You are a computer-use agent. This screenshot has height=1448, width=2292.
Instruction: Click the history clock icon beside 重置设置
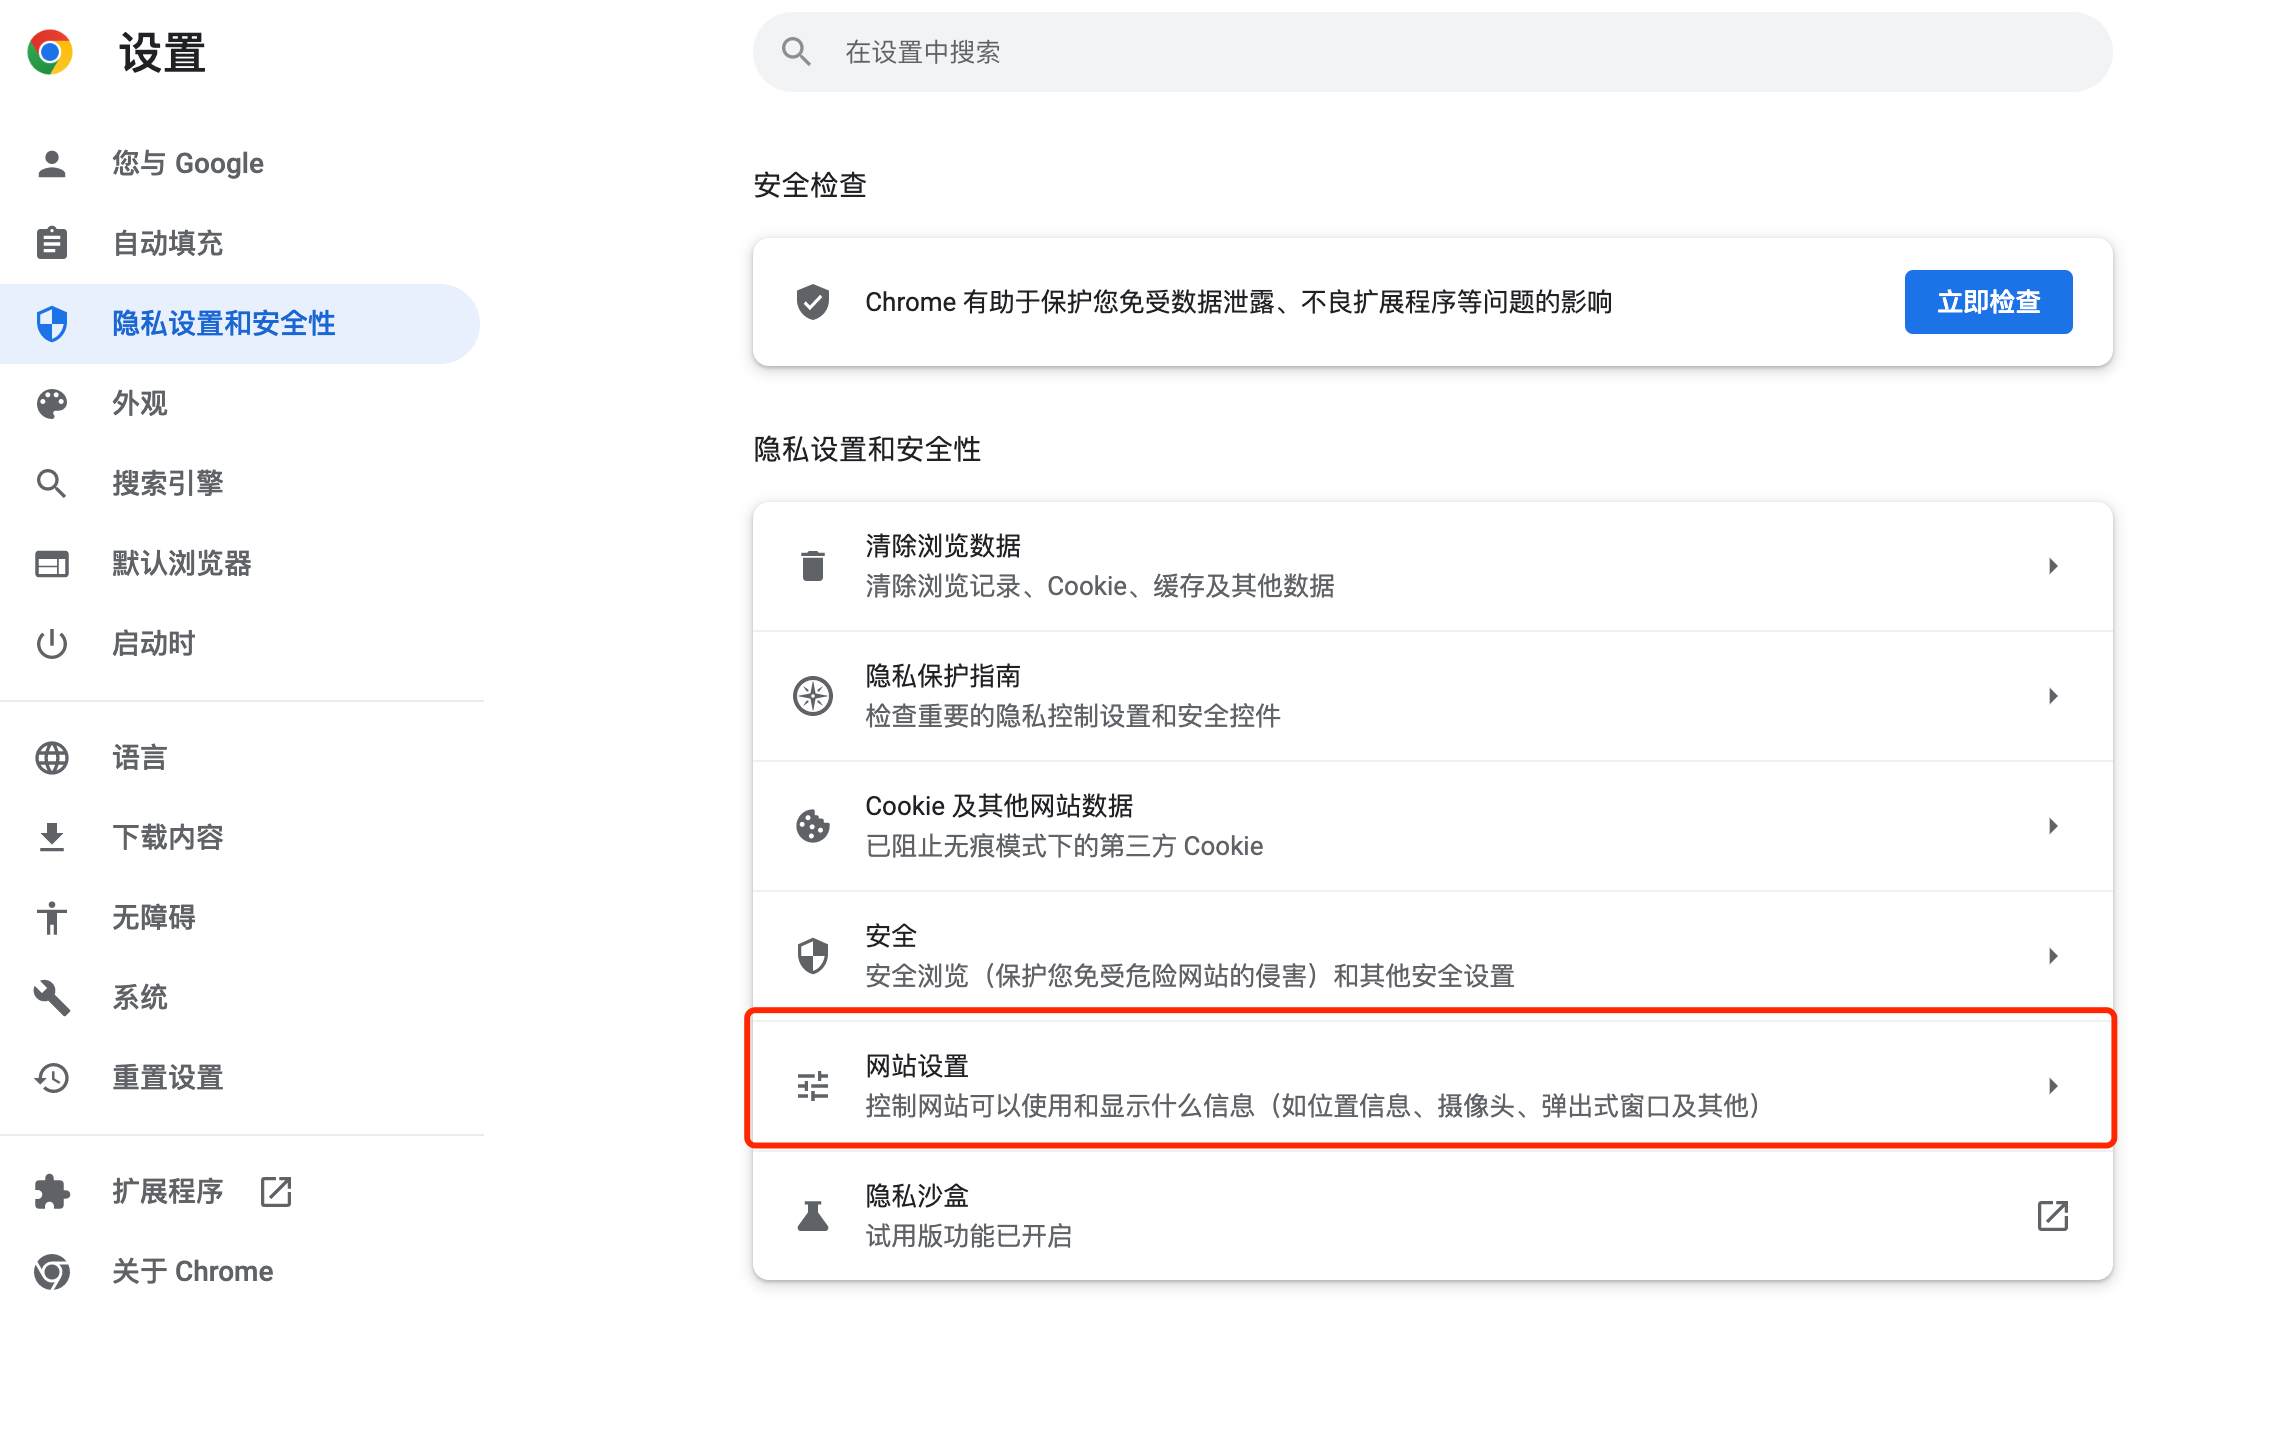coord(51,1077)
